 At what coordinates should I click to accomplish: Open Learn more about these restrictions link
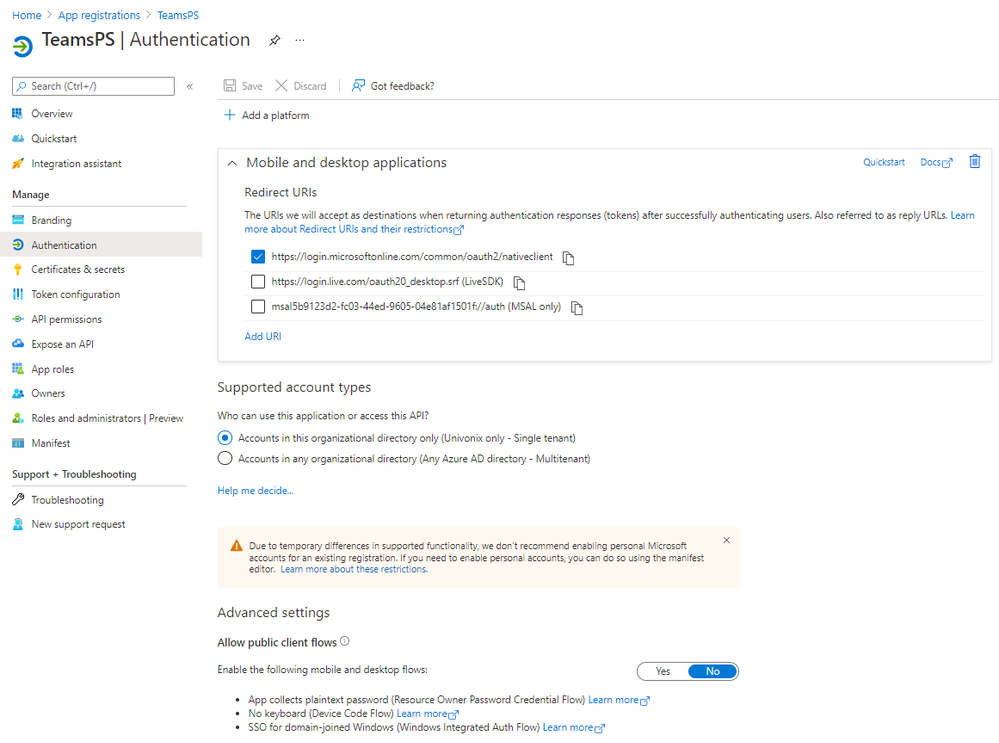354,569
